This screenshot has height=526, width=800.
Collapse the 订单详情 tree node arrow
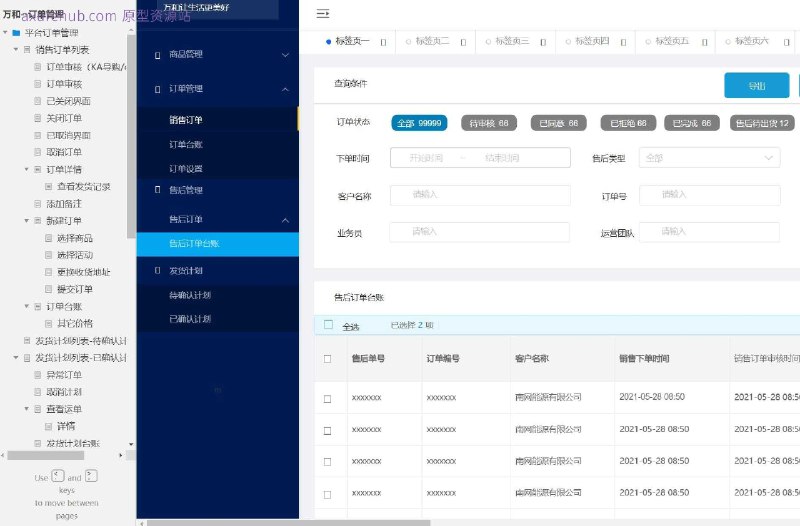click(x=27, y=169)
